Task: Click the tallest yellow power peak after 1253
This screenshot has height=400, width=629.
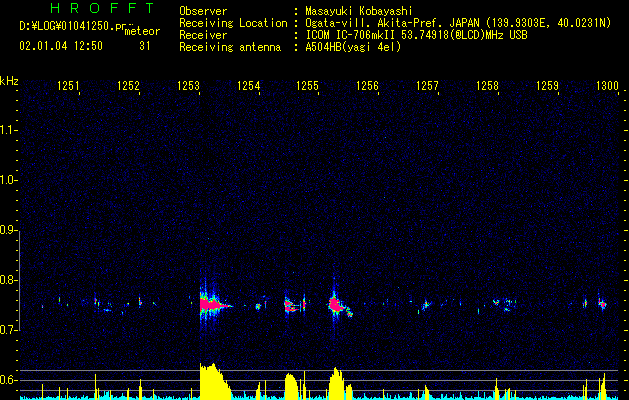Action: (x=213, y=381)
